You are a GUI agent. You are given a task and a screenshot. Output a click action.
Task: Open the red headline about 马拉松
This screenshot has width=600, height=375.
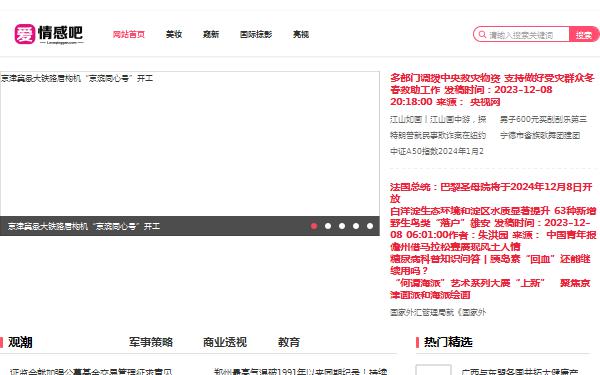point(455,246)
